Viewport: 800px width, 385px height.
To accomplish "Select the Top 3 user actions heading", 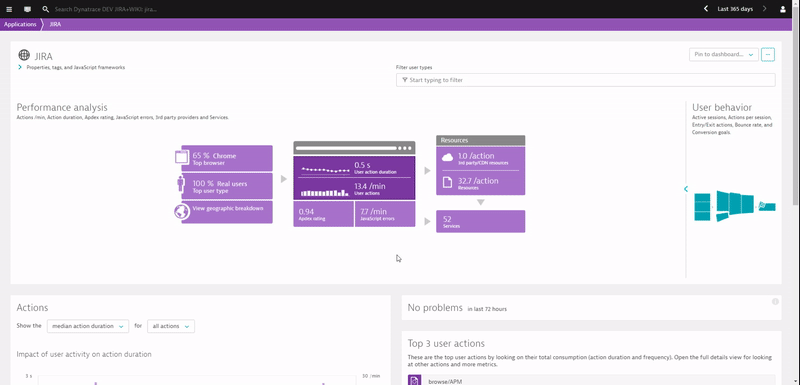I will coord(446,344).
